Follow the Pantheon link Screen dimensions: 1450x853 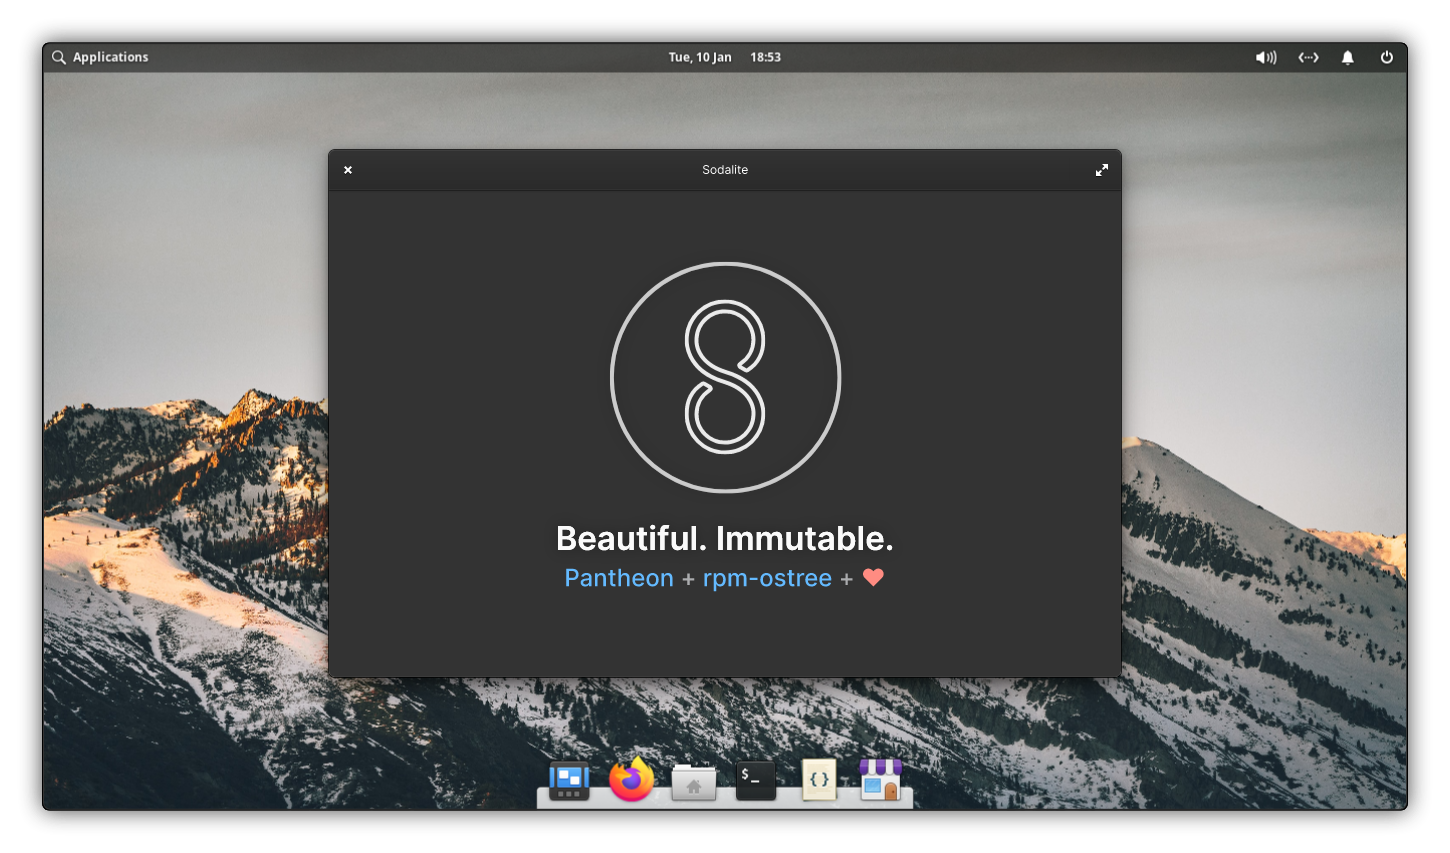(x=619, y=578)
